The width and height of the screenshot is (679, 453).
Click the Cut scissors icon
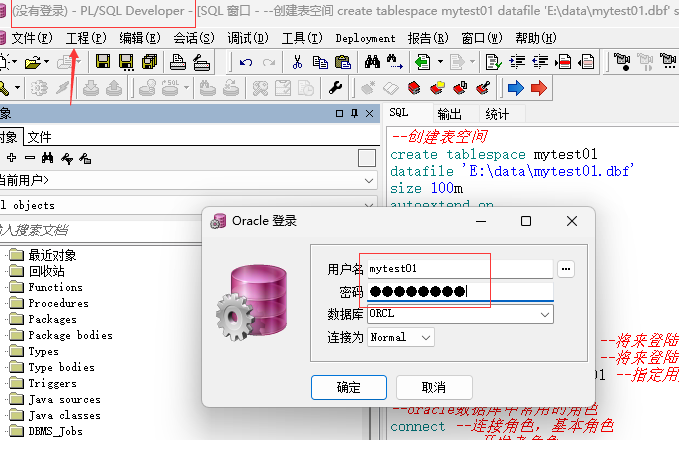click(x=297, y=62)
